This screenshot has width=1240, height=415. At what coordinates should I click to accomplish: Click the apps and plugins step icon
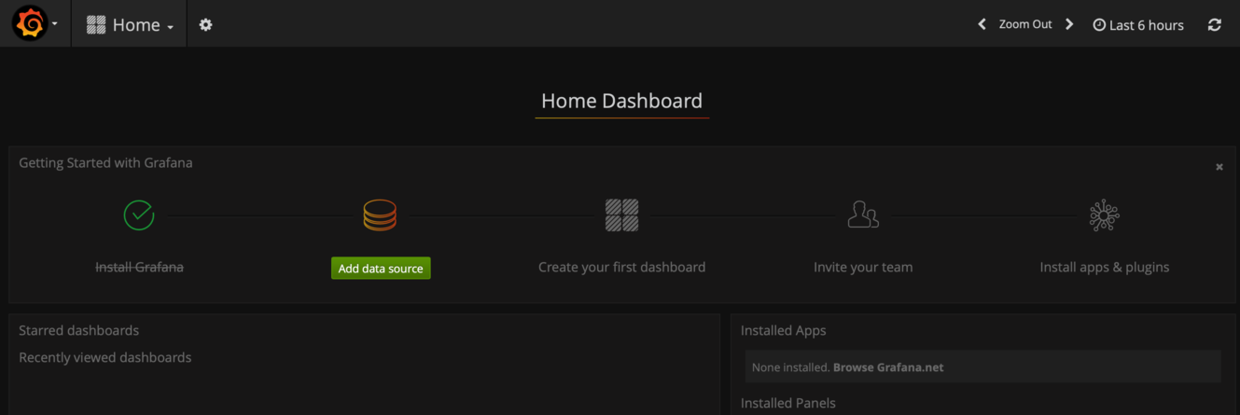point(1104,215)
